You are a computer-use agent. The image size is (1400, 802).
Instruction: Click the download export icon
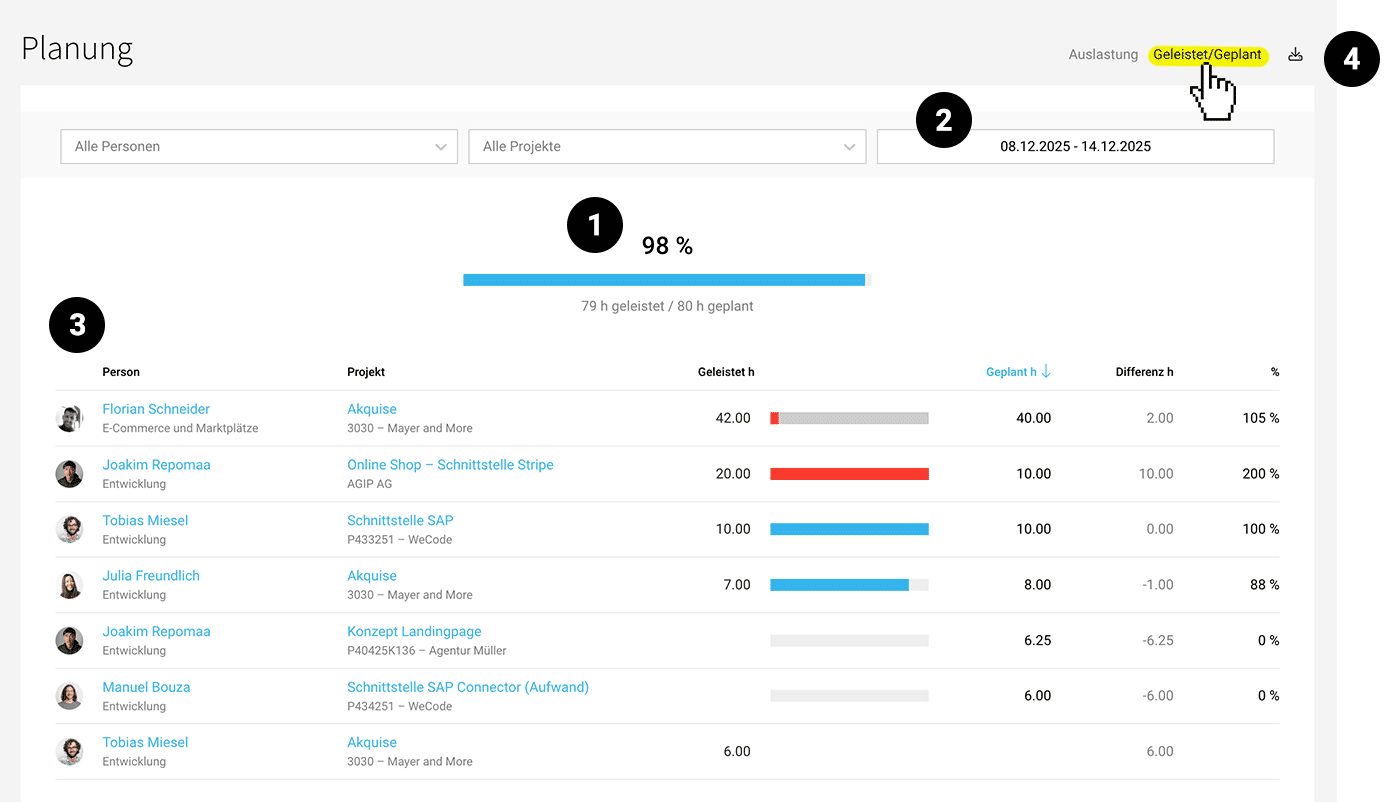(1295, 55)
